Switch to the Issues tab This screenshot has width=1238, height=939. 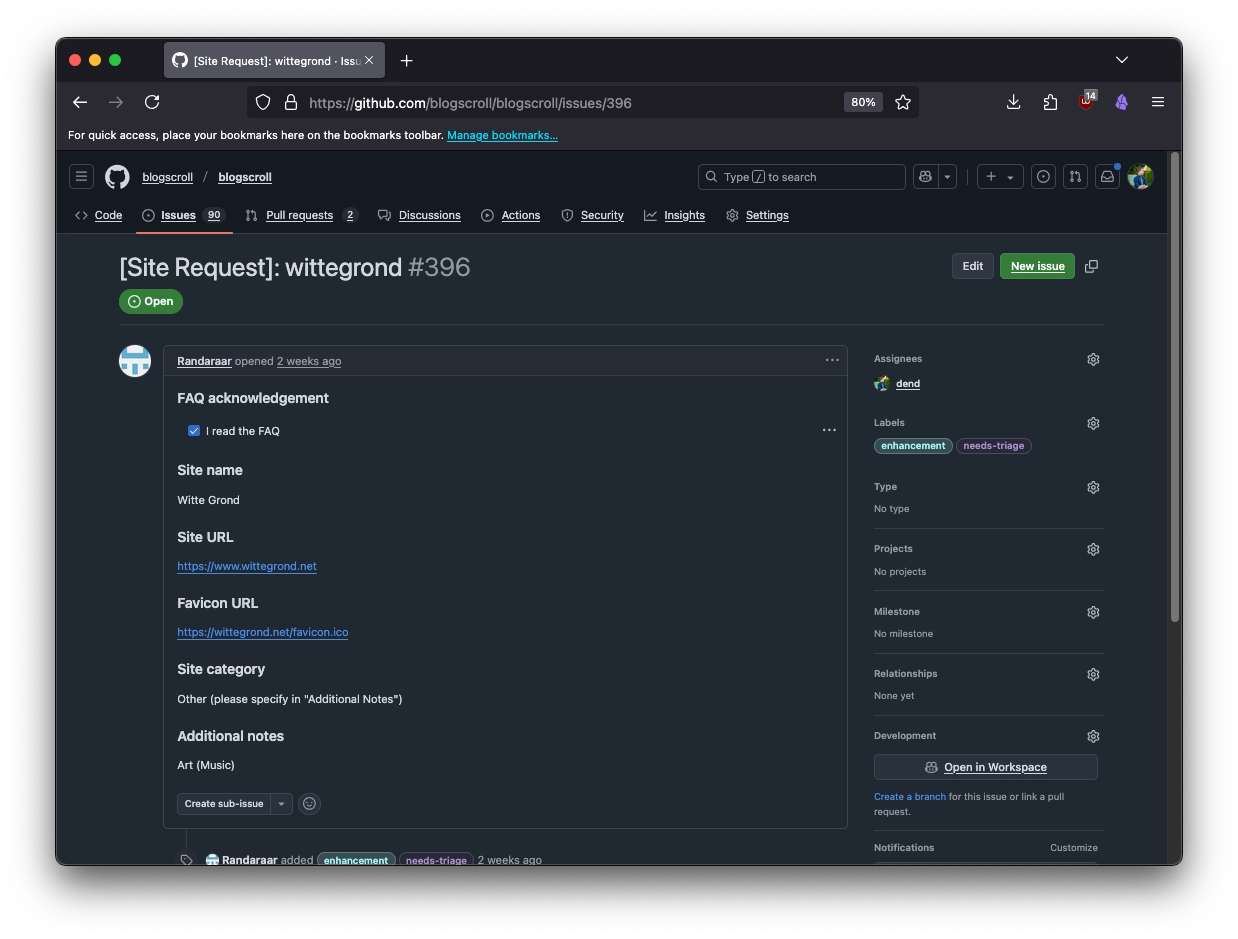pyautogui.click(x=184, y=215)
